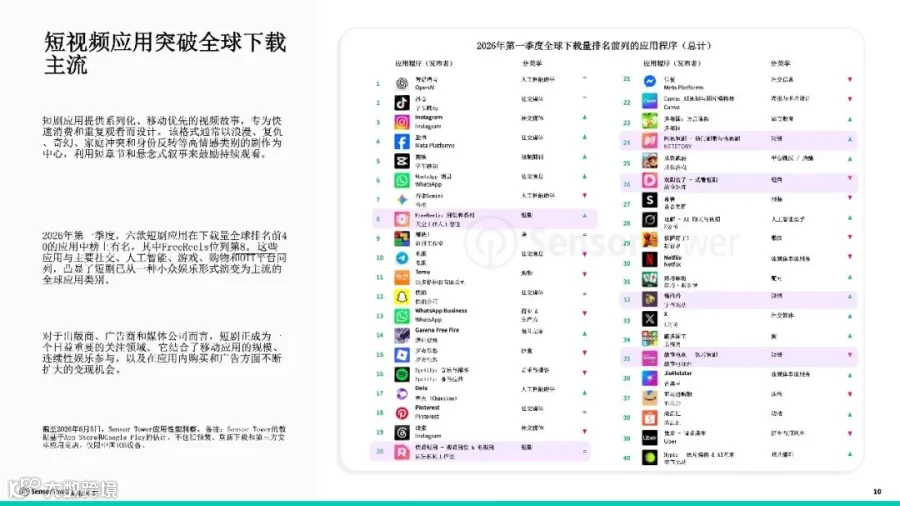This screenshot has height=506, width=900.
Task: Click the red down arrow in the Gemini row
Action: (585, 196)
